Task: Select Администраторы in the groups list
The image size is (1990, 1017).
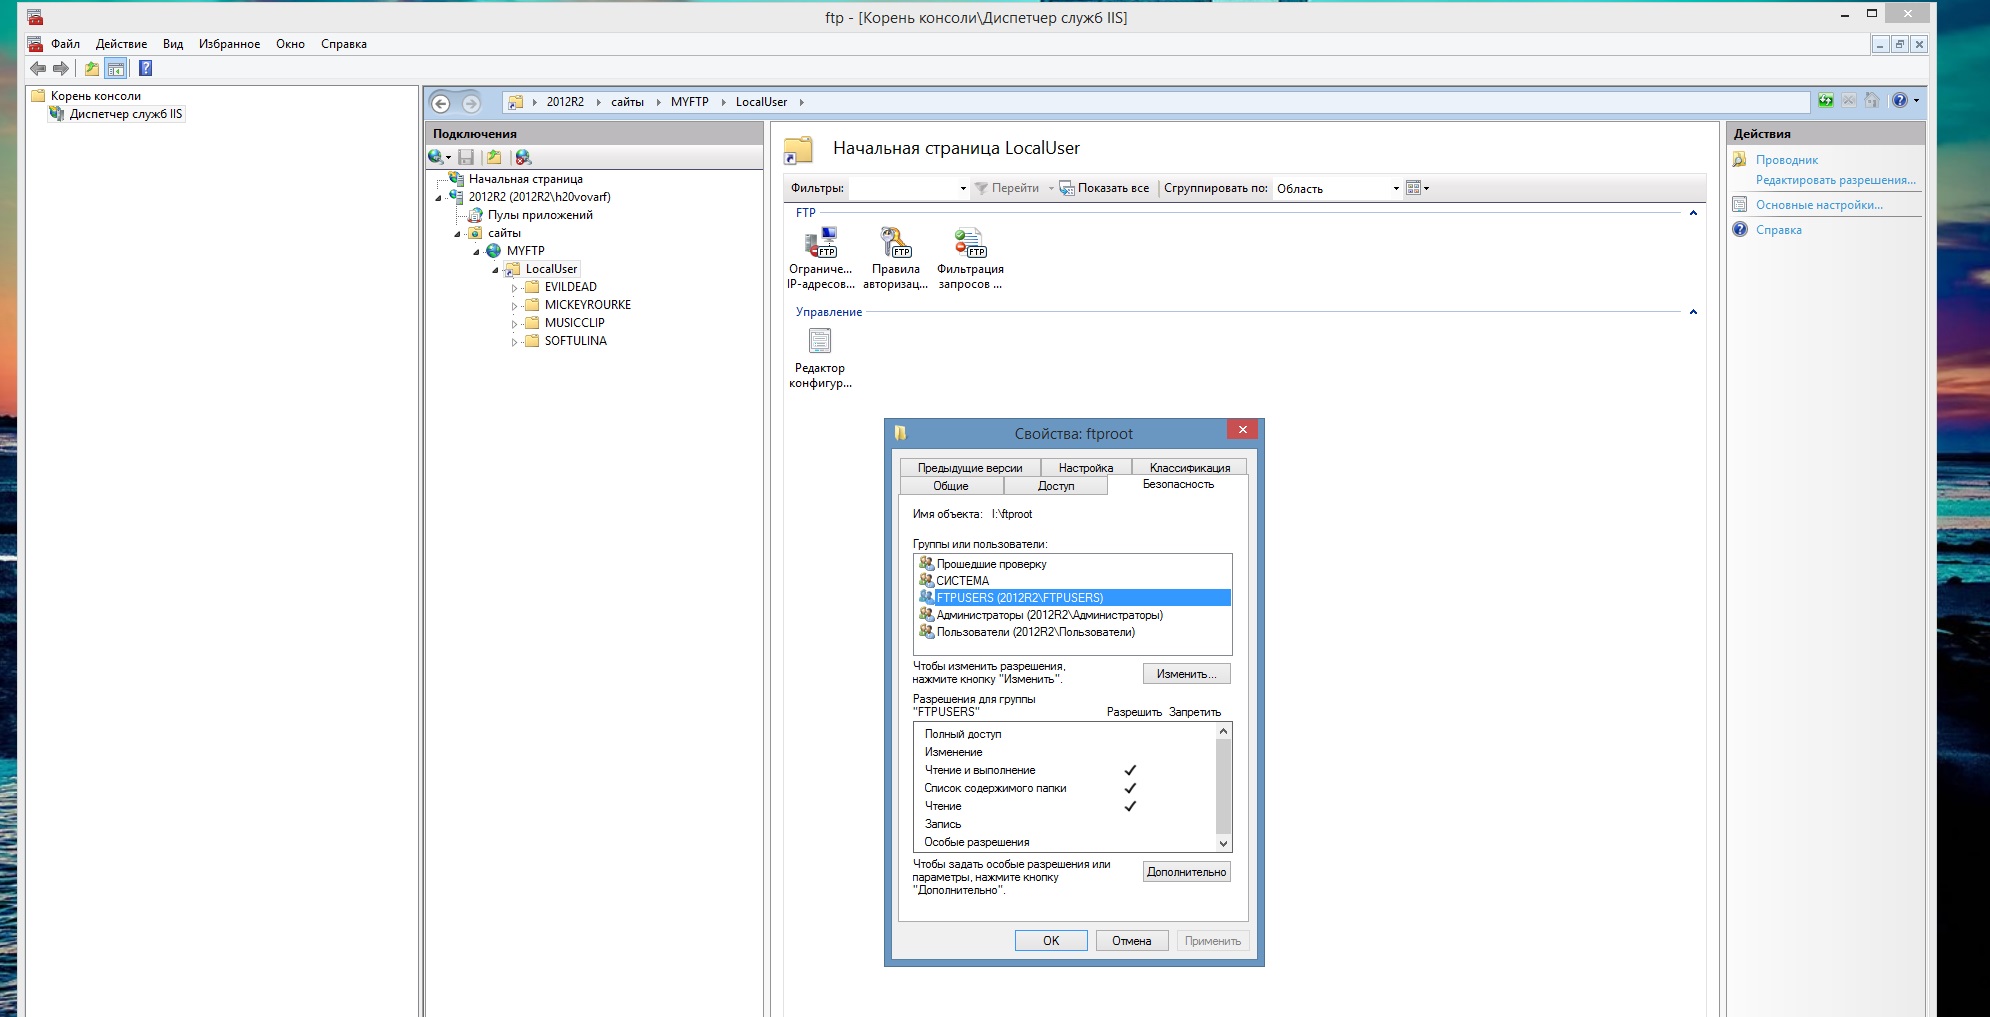Action: 1049,615
